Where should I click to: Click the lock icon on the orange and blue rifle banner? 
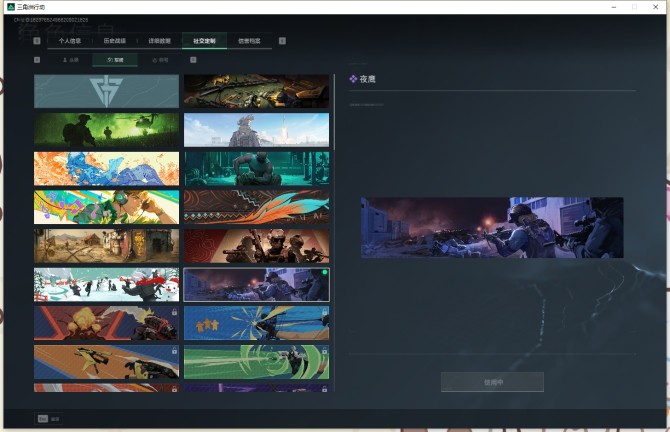coord(174,351)
